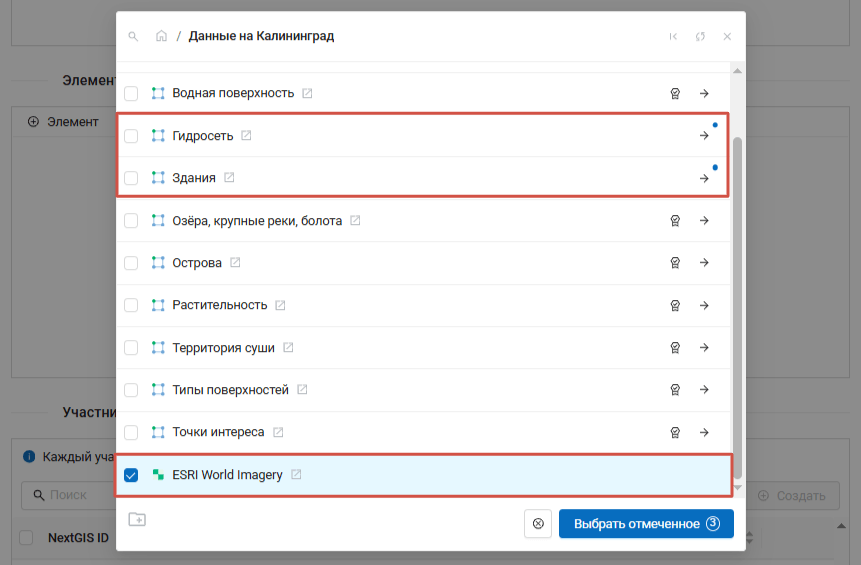Open ESRI World Imagery external link icon
The width and height of the screenshot is (861, 565).
[x=296, y=475]
